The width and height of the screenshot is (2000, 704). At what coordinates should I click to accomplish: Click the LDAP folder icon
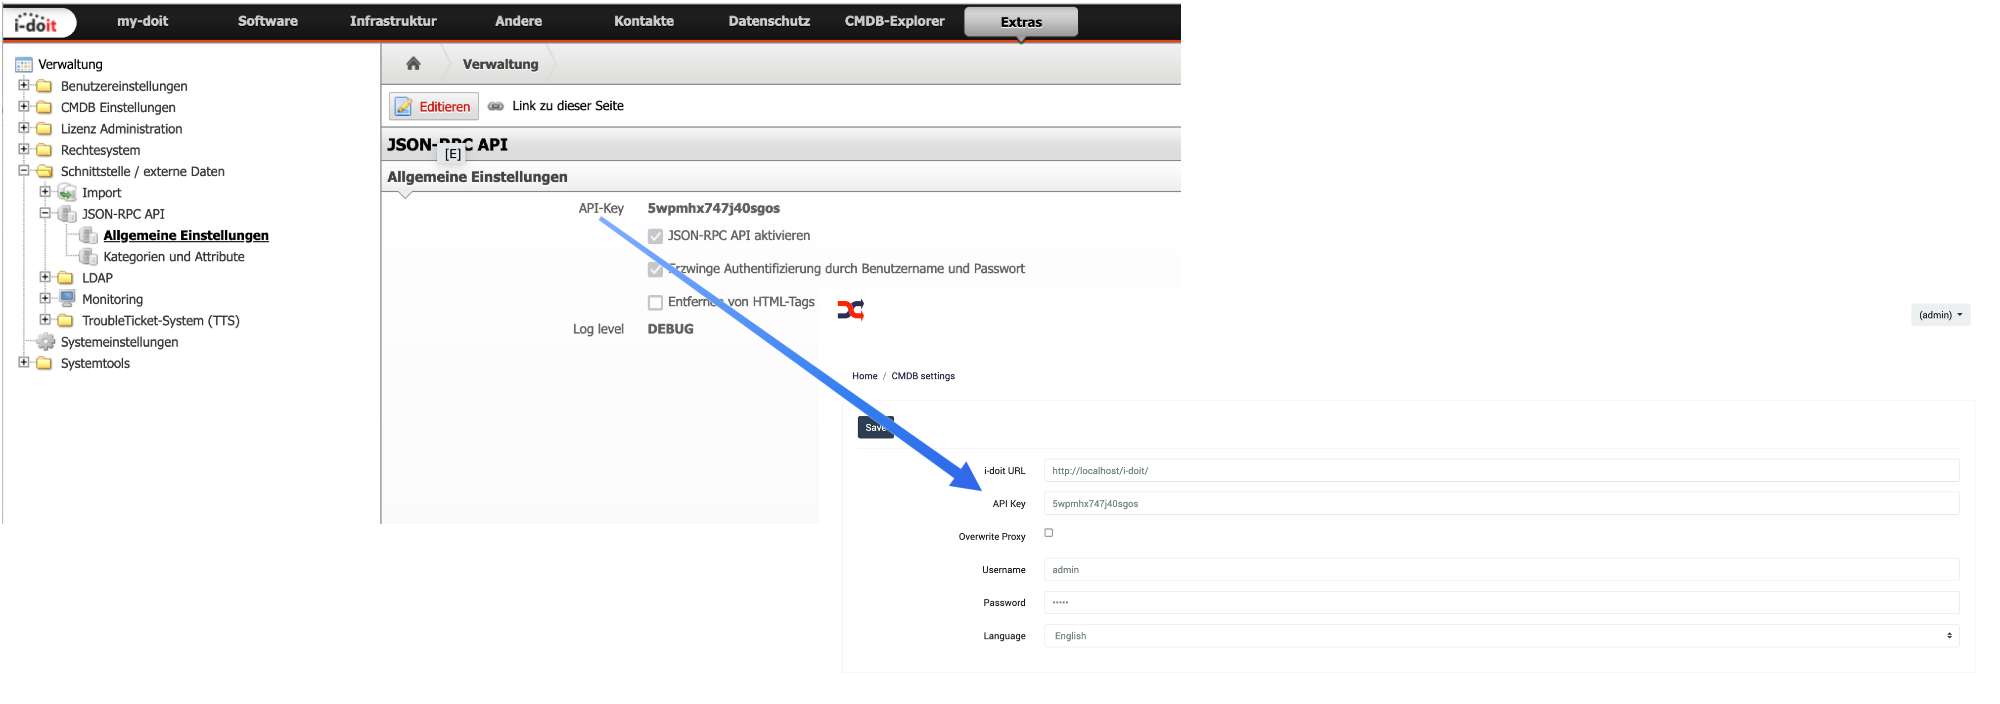pyautogui.click(x=66, y=278)
